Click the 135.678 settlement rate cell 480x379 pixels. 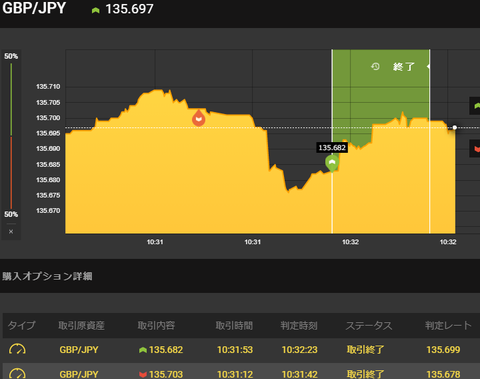tap(443, 374)
